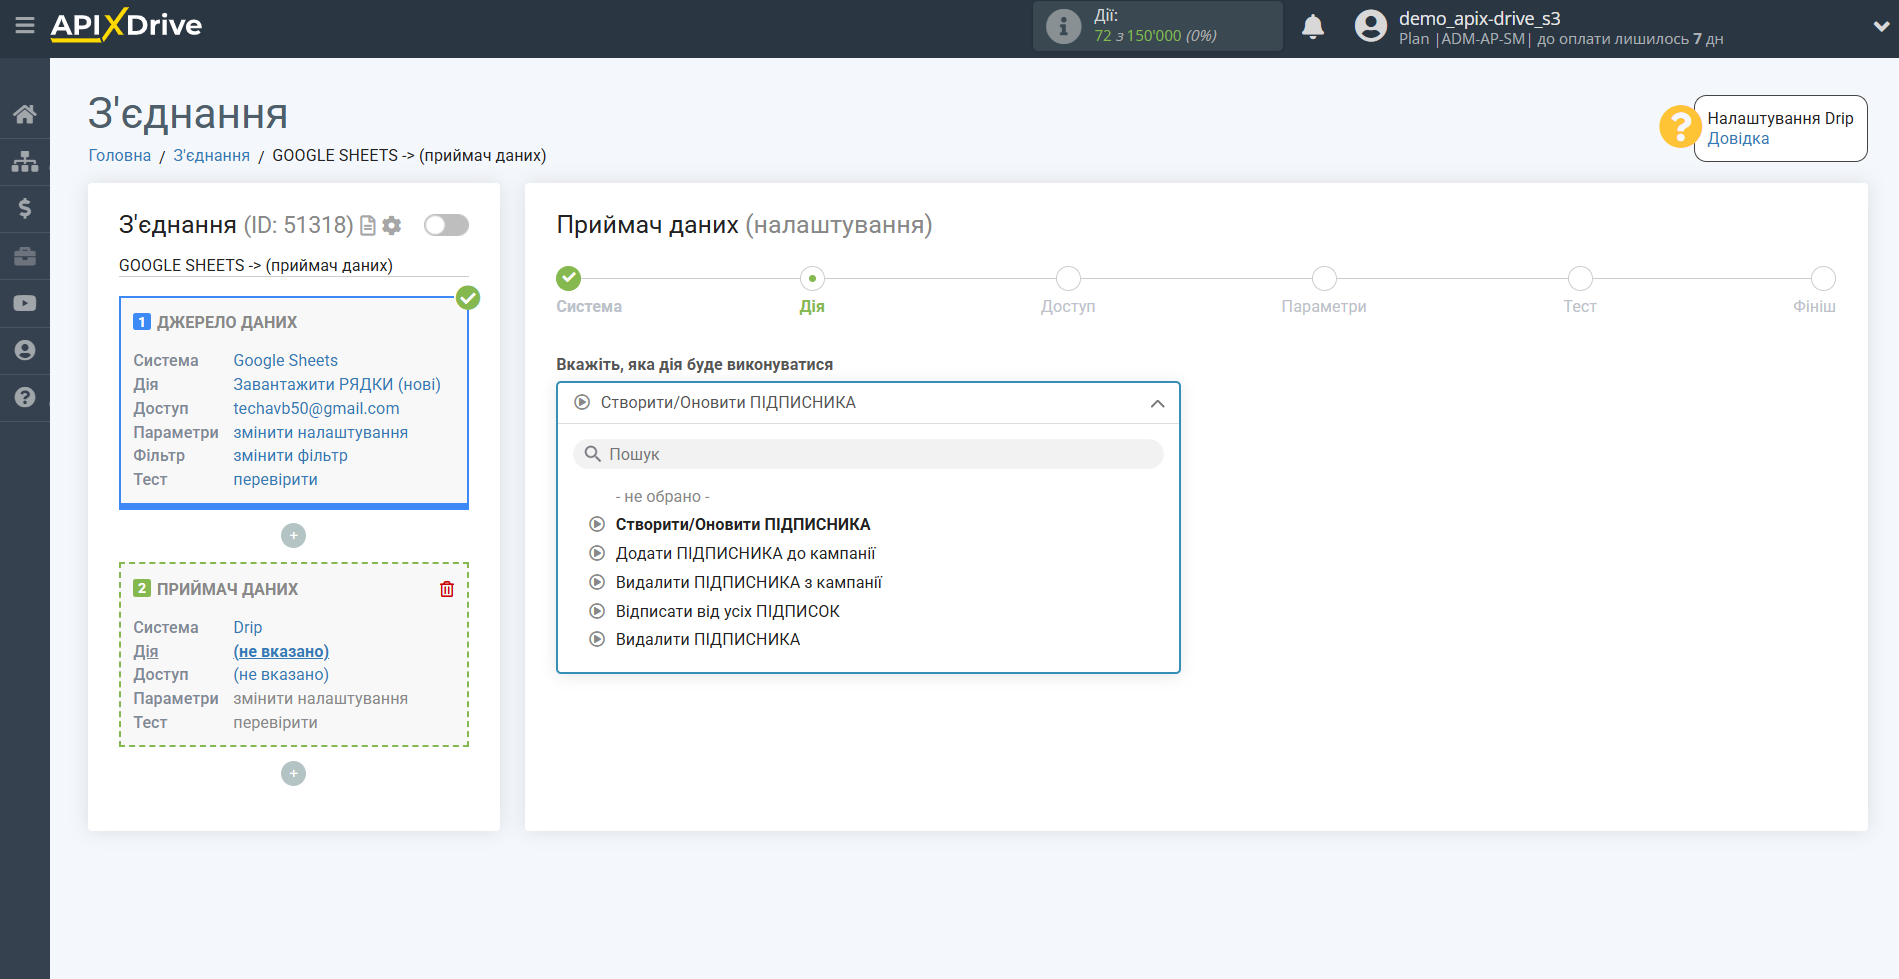
Task: Open the Головна breadcrumb link
Action: (x=120, y=156)
